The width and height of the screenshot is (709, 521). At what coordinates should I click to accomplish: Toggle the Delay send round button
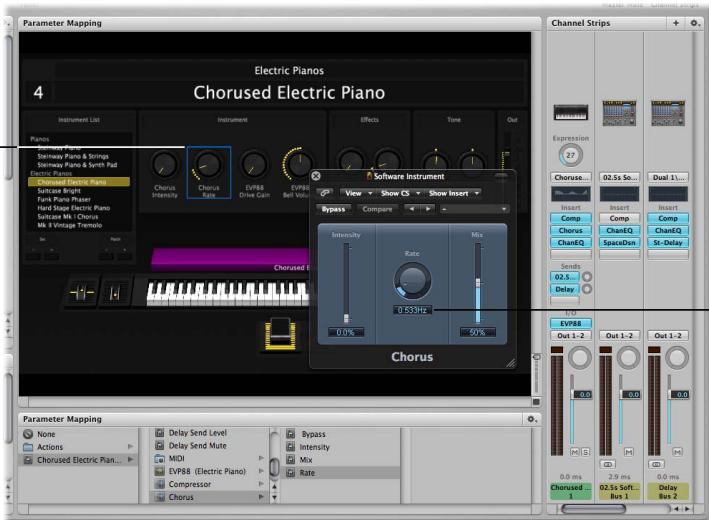point(586,289)
